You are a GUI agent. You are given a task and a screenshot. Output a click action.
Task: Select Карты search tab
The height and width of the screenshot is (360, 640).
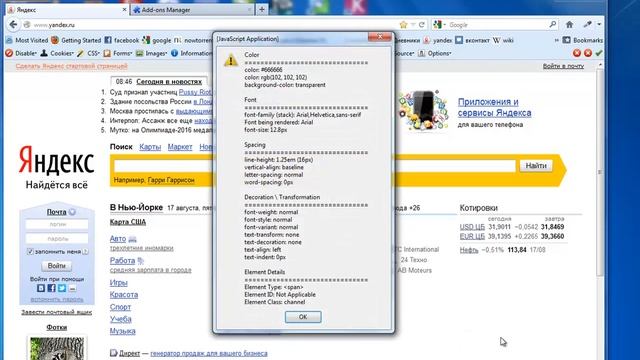pos(150,147)
